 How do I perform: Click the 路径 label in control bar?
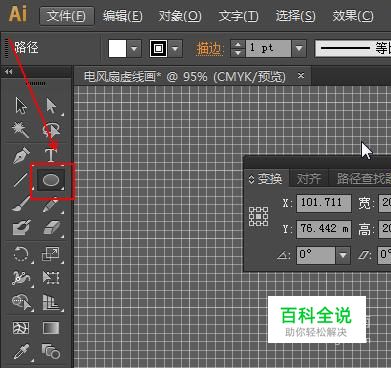click(27, 48)
